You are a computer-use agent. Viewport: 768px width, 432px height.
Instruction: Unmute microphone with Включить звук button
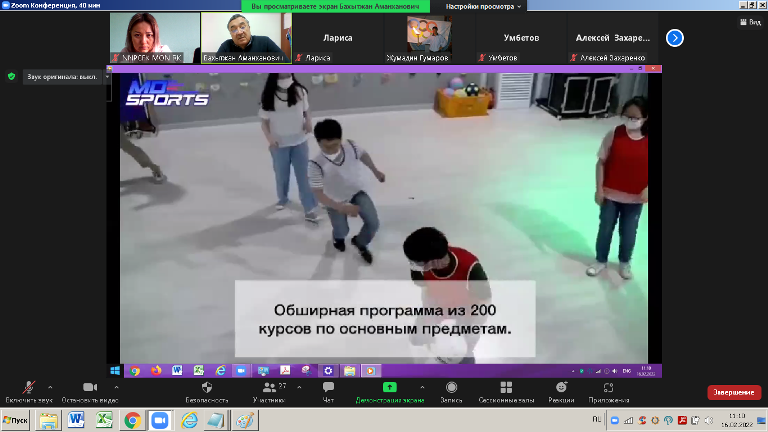(28, 392)
